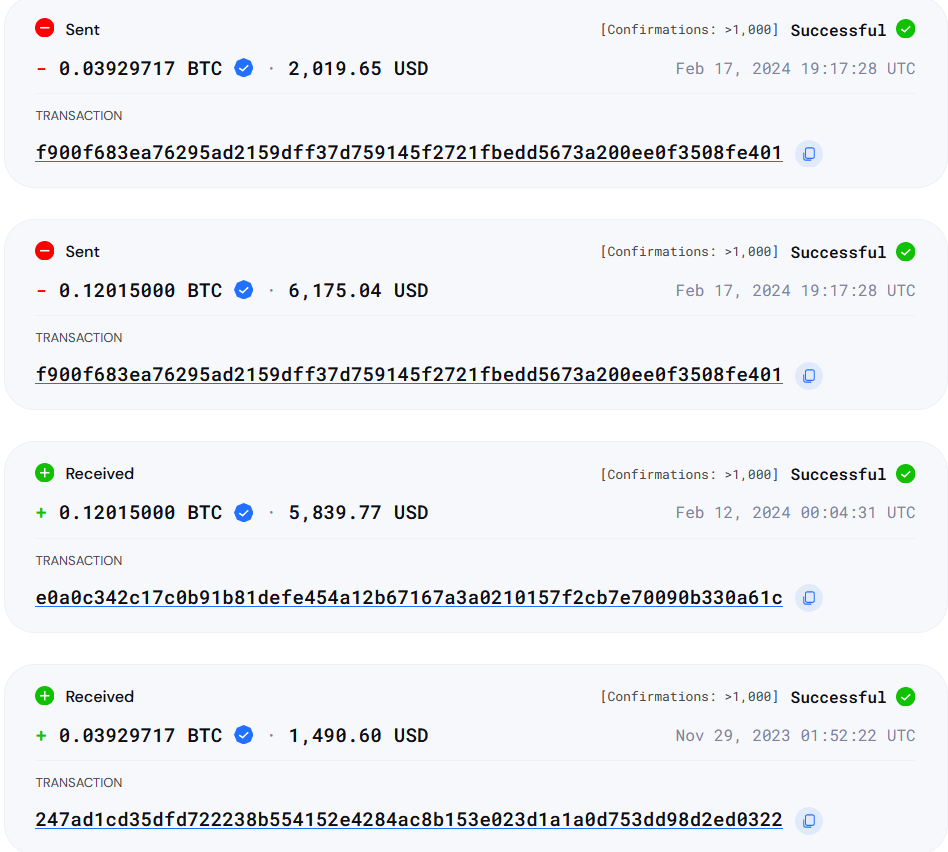Copy the 247ad1cd transaction hash
Screen dimensions: 948x852
coord(808,821)
